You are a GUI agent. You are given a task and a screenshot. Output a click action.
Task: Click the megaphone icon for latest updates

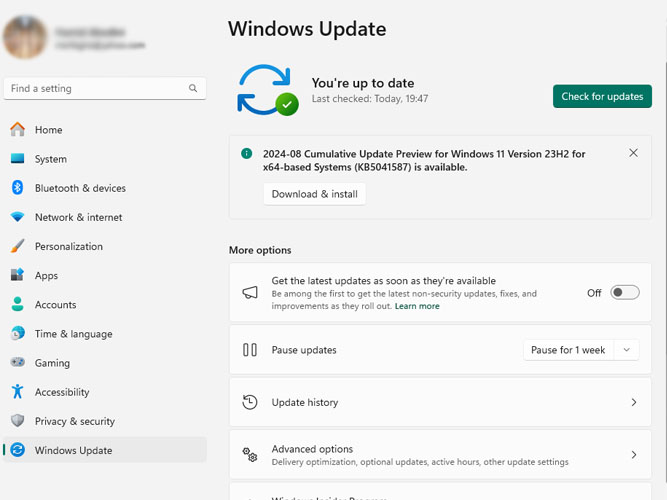coord(250,292)
